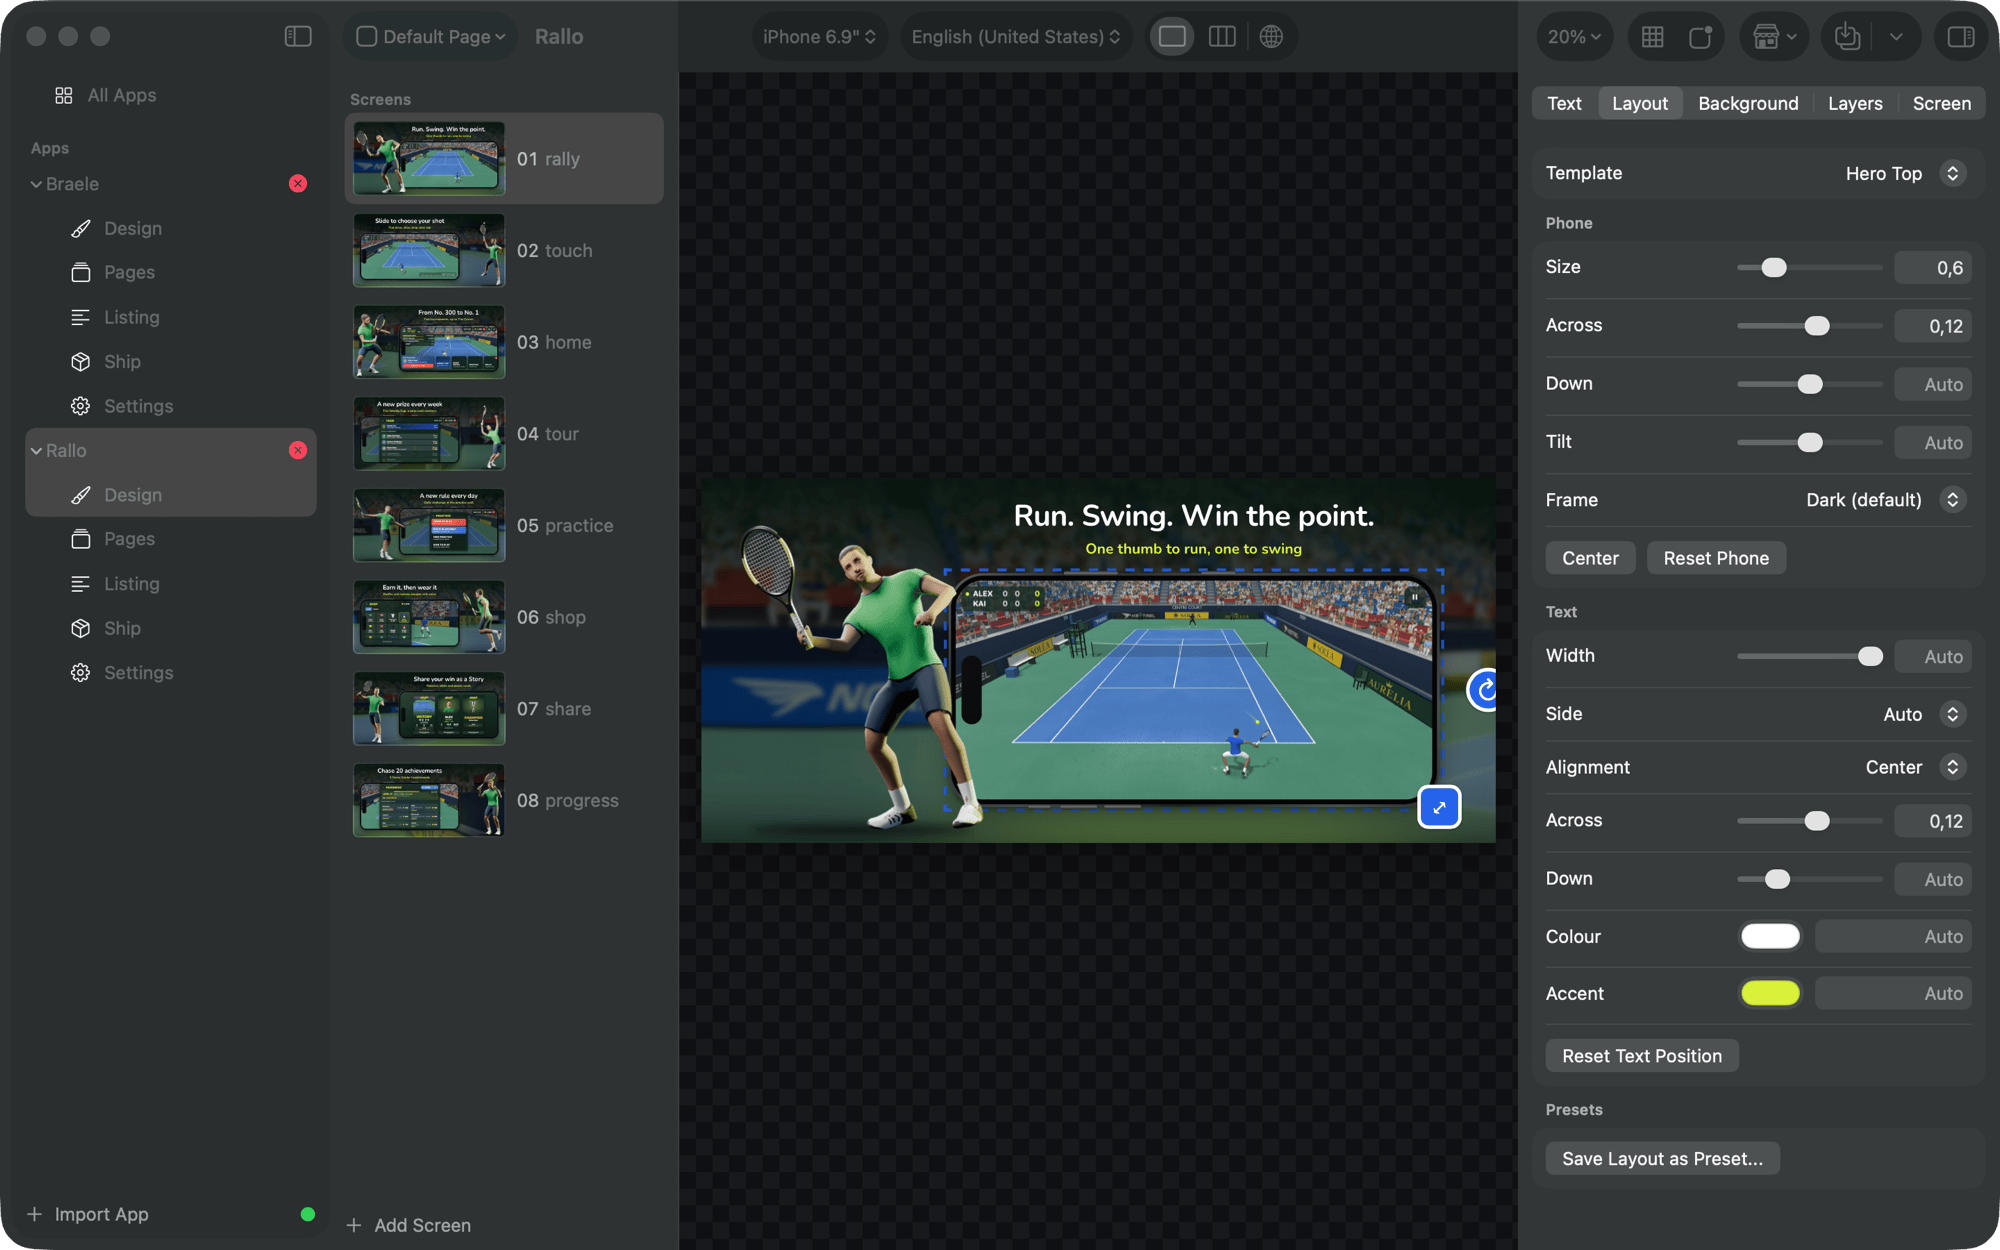Image resolution: width=2000 pixels, height=1250 pixels.
Task: Switch to the Layers tab
Action: (1855, 104)
